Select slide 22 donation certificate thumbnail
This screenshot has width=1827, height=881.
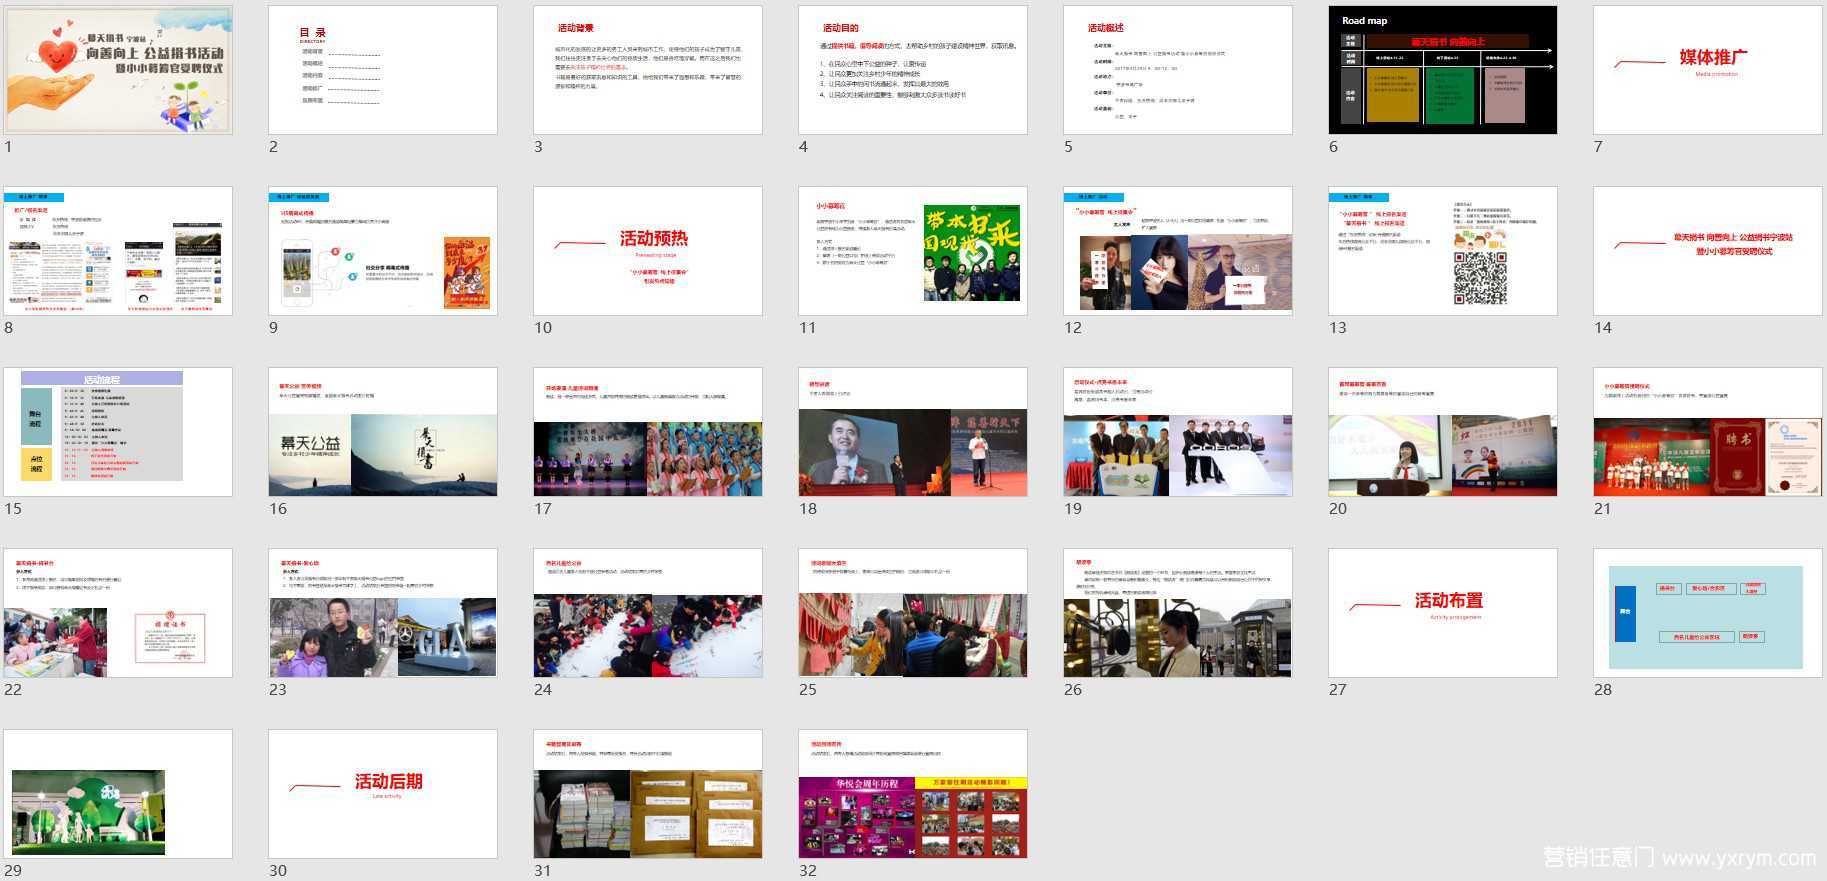tap(118, 613)
